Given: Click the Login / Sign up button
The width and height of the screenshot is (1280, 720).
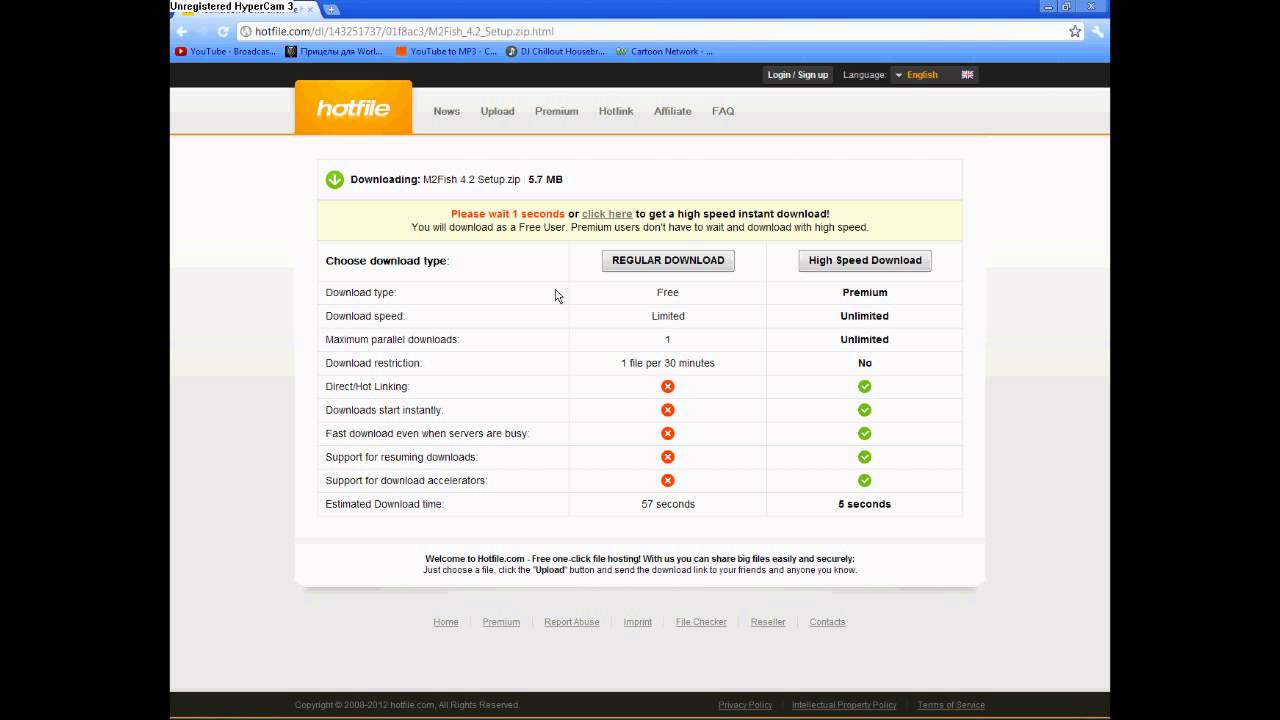Looking at the screenshot, I should click(797, 75).
